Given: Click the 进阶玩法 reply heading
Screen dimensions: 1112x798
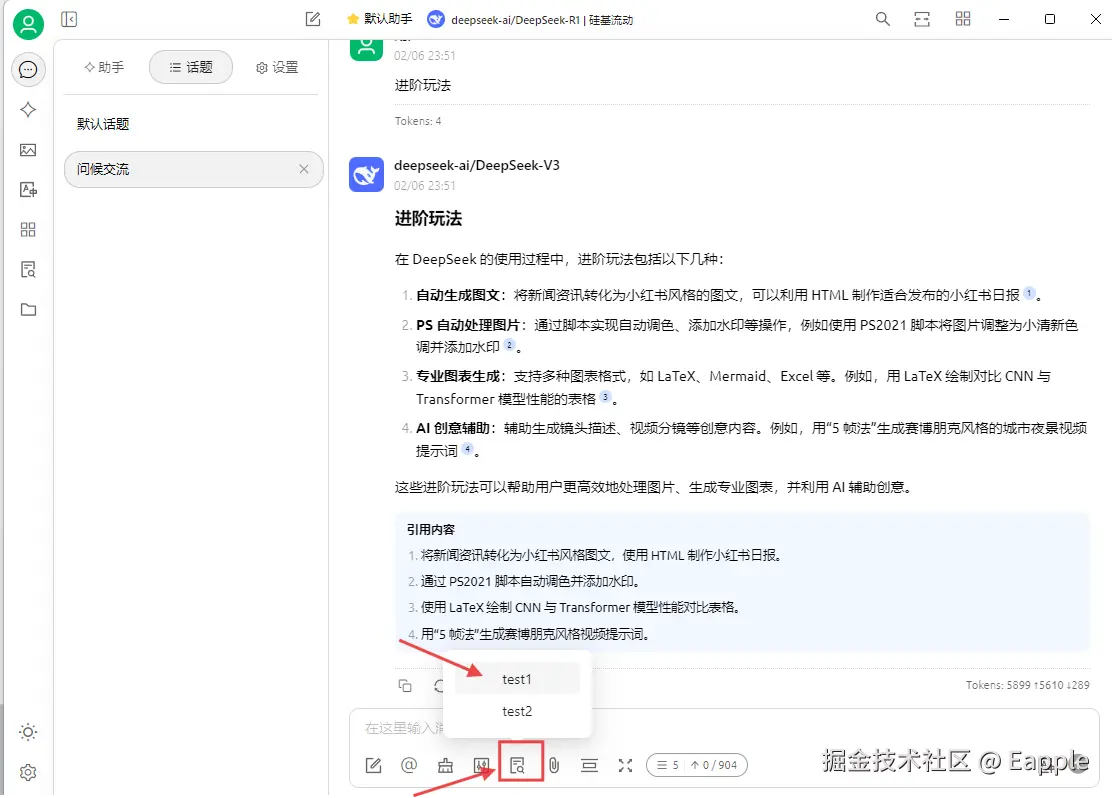Looking at the screenshot, I should coord(428,218).
